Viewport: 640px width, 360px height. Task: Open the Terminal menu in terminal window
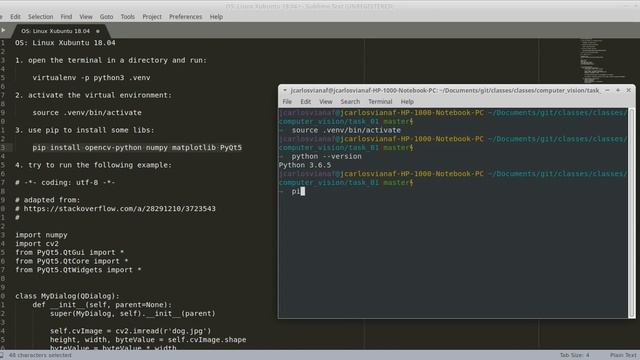click(x=380, y=102)
